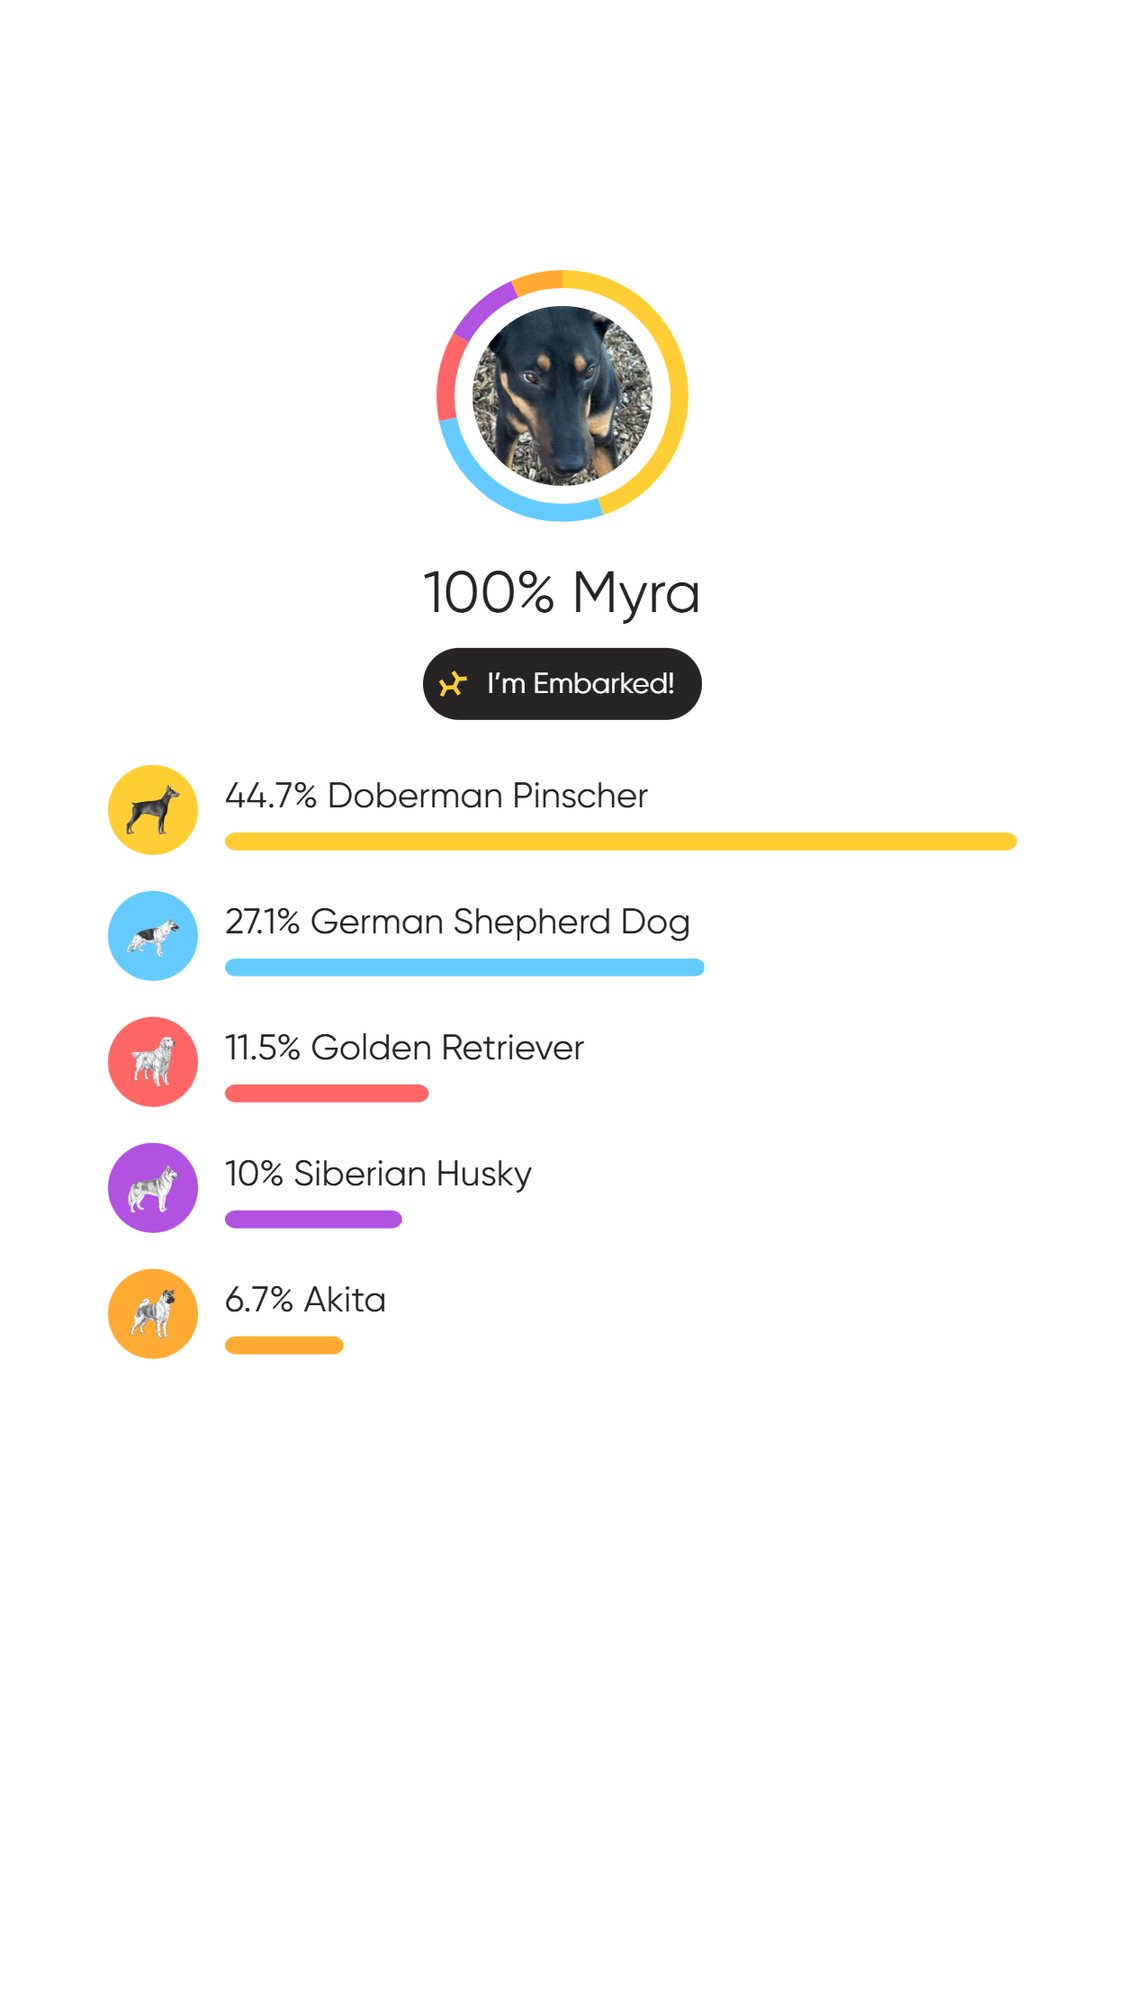Image resolution: width=1125 pixels, height=2000 pixels.
Task: Click the 10% Siberian Husky label
Action: [378, 1174]
